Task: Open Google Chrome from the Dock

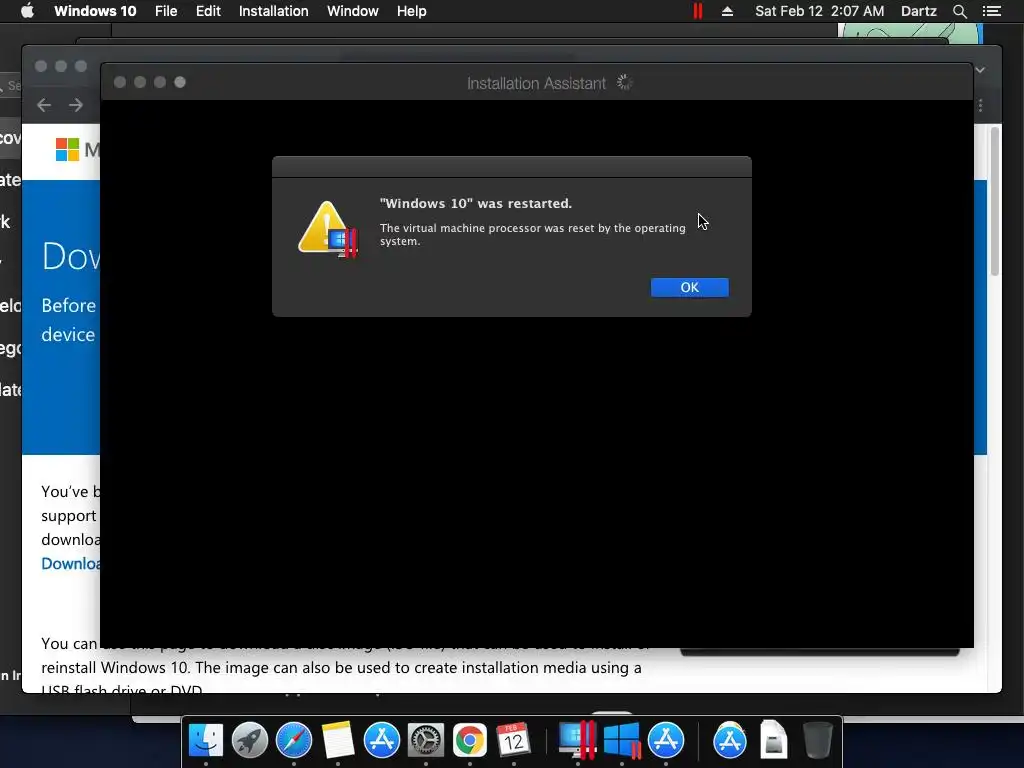Action: point(470,740)
